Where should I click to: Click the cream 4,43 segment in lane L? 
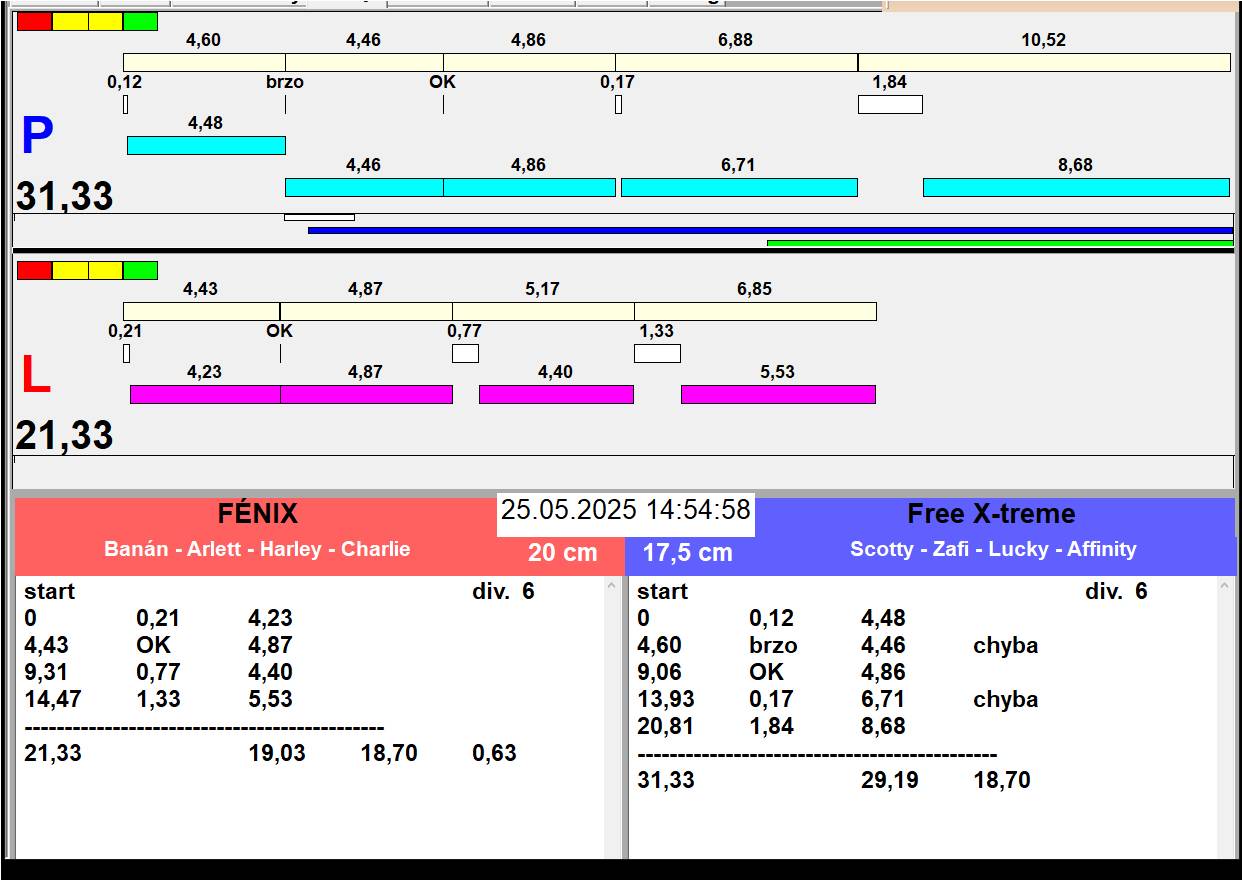click(201, 311)
